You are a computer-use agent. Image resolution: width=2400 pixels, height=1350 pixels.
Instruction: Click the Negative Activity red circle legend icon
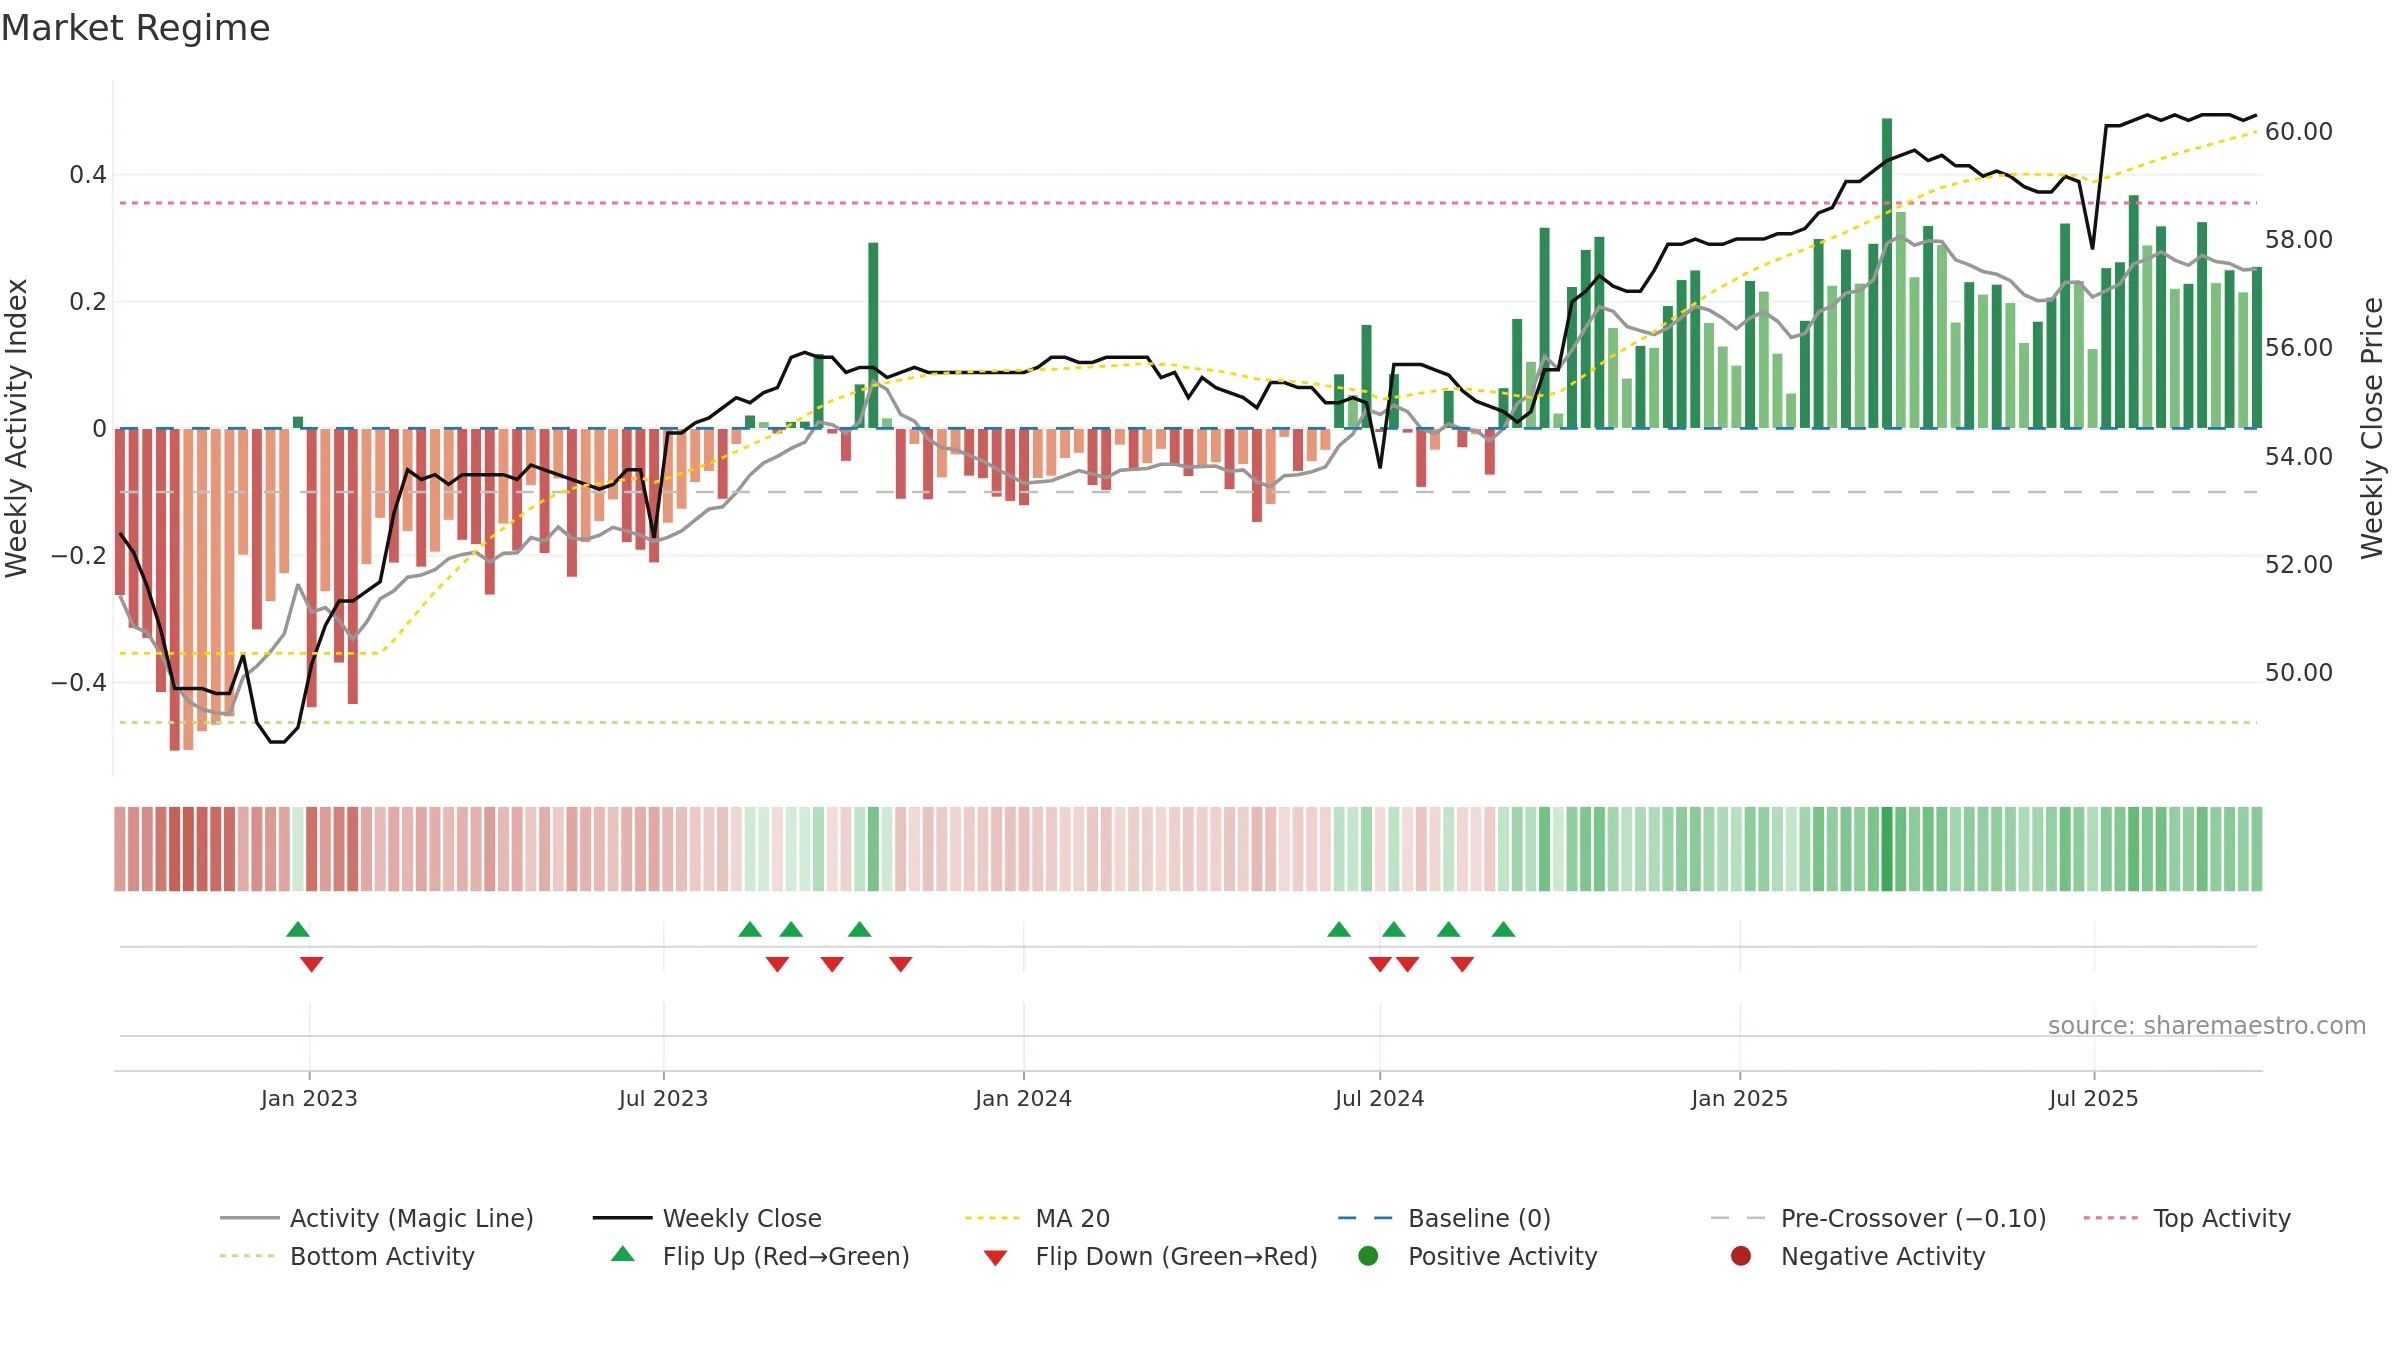1741,1256
